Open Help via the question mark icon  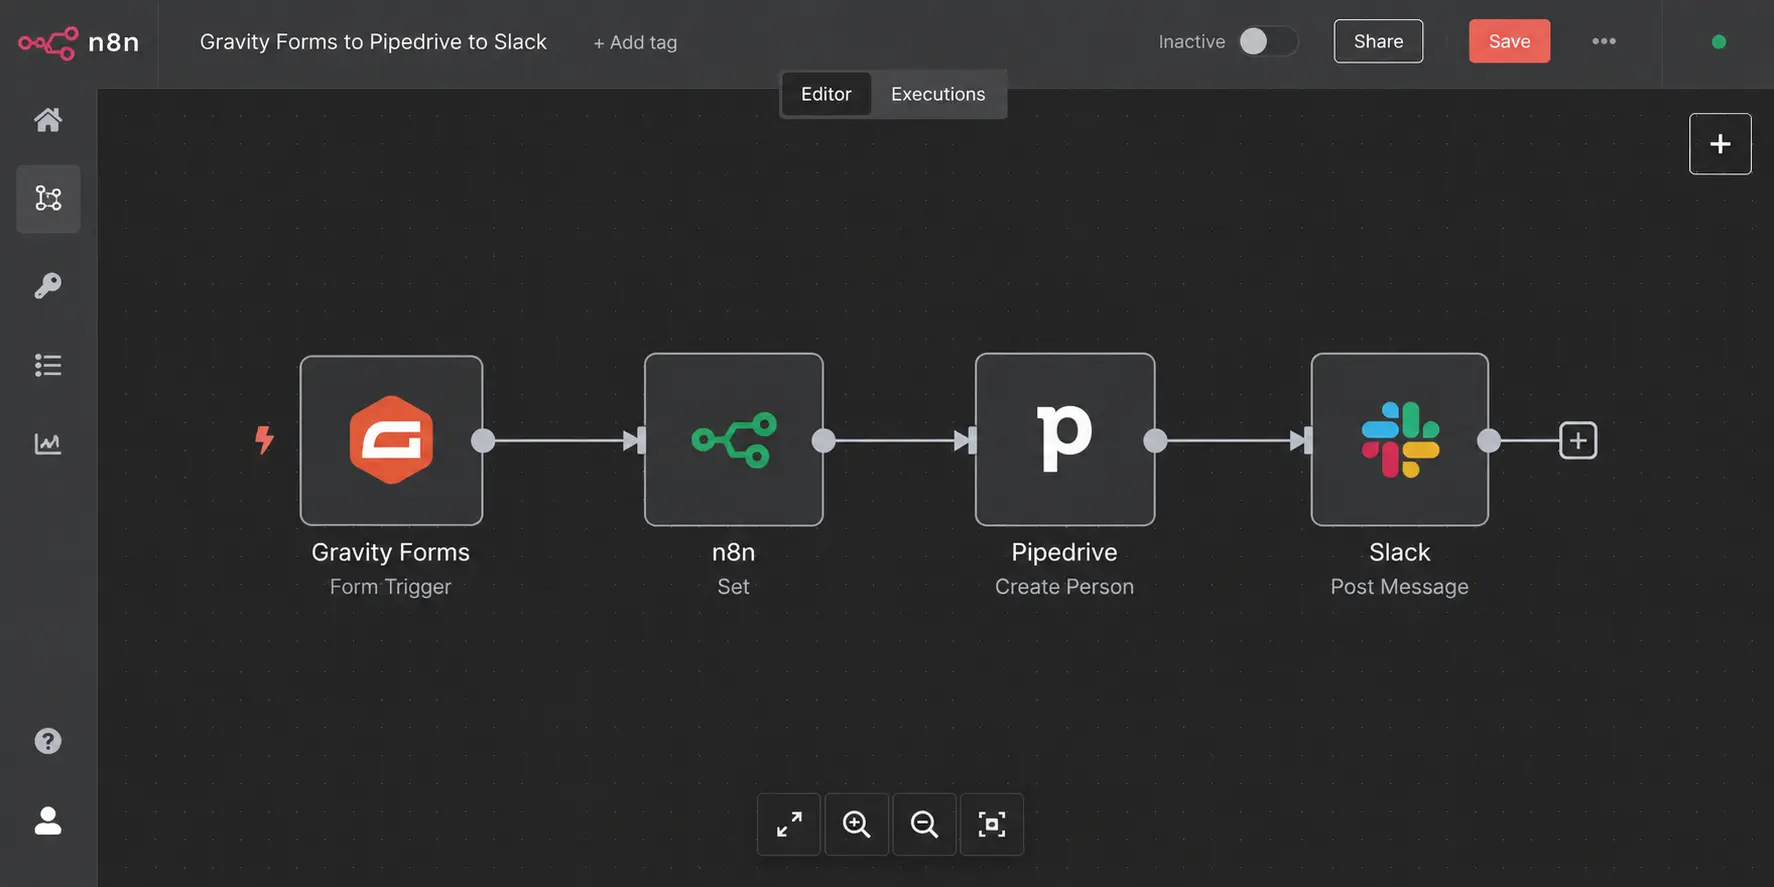(48, 741)
